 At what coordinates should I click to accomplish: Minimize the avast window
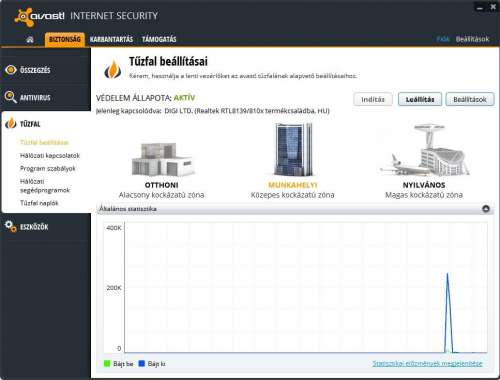(x=480, y=8)
